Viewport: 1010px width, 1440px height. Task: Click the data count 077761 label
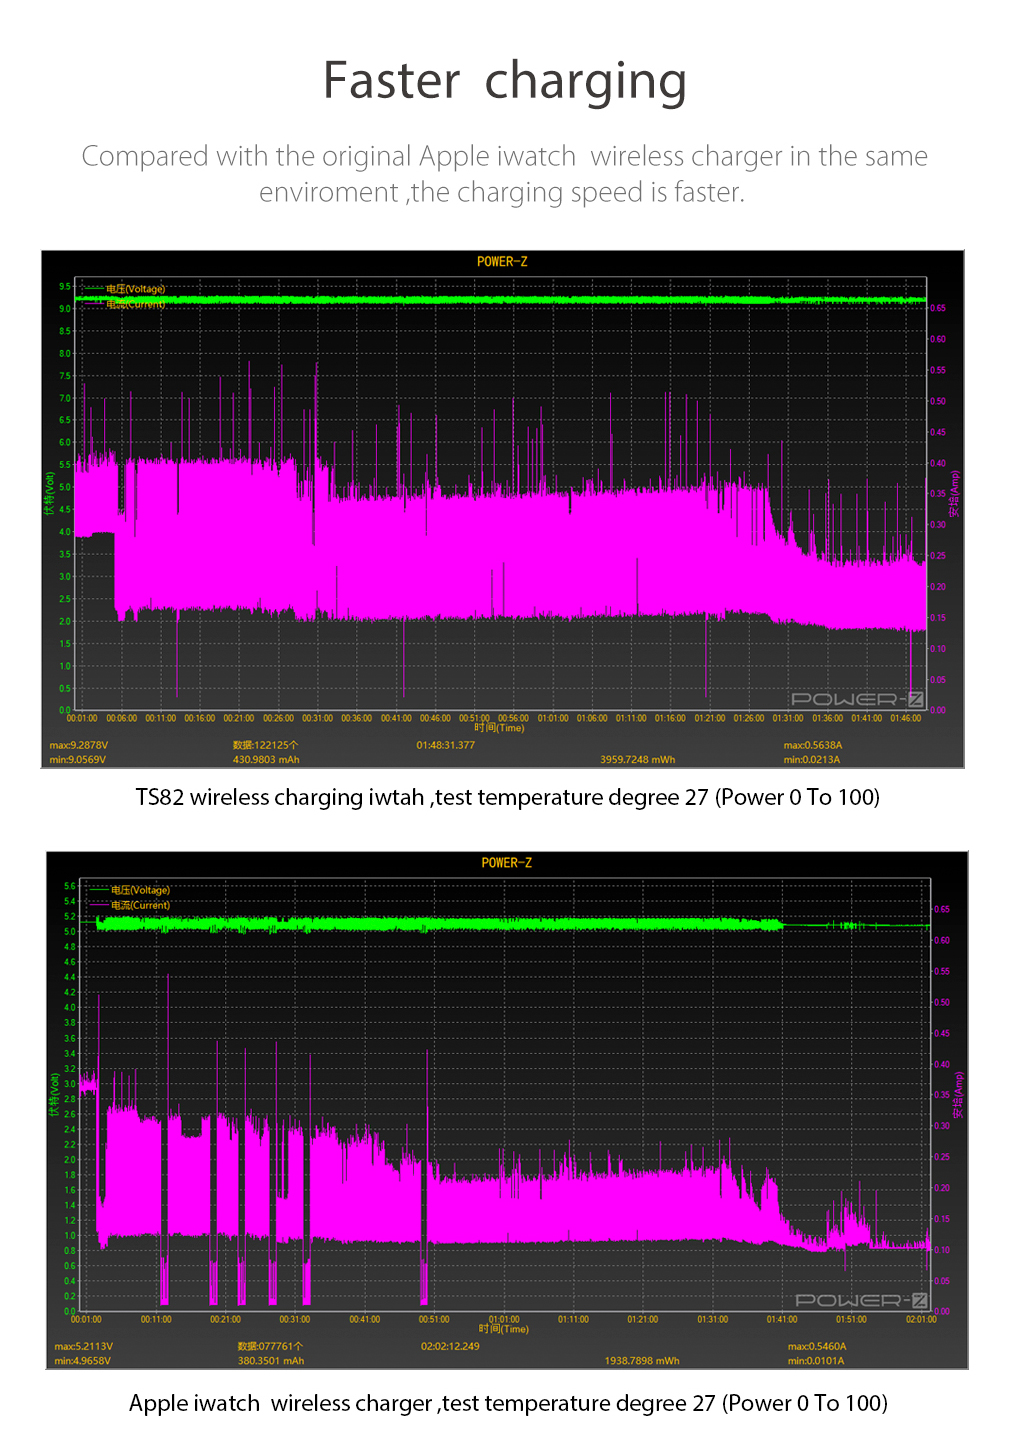(x=270, y=1346)
